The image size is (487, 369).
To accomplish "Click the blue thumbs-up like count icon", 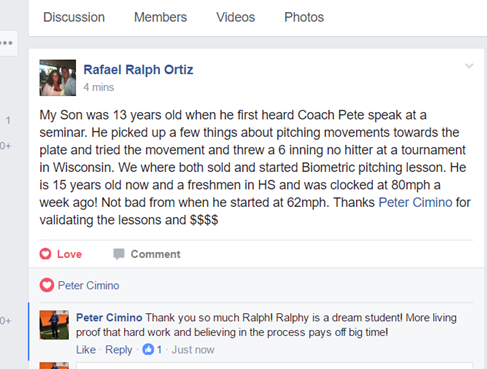I will click(x=148, y=349).
